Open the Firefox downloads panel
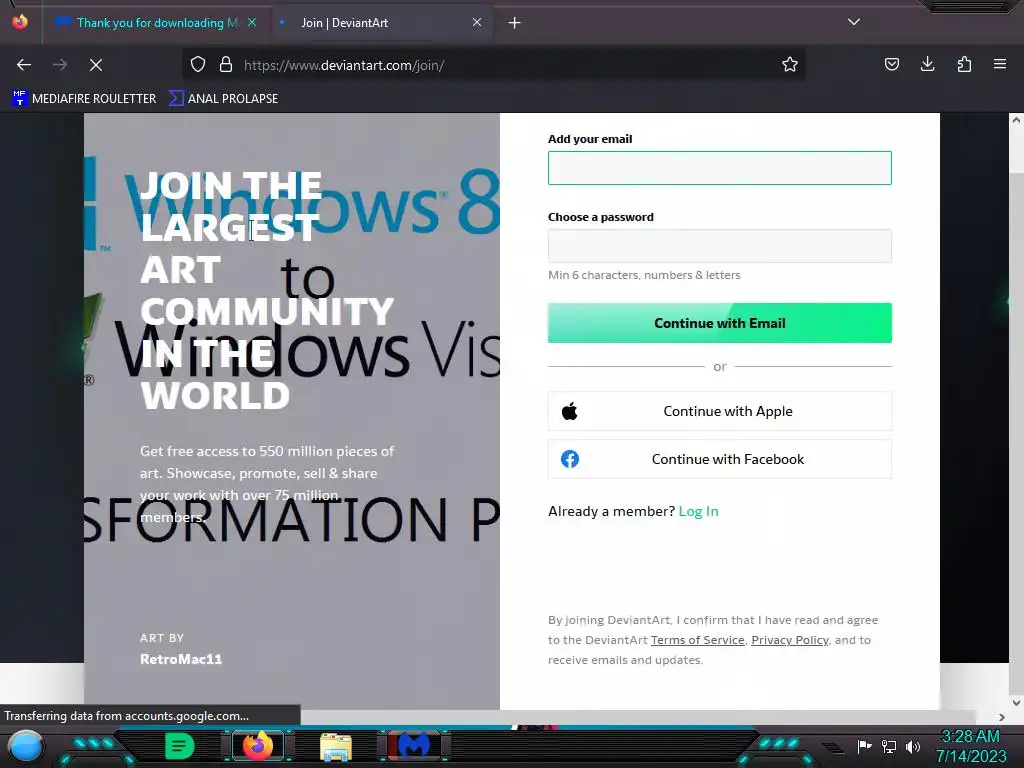Viewport: 1024px width, 768px height. (927, 64)
